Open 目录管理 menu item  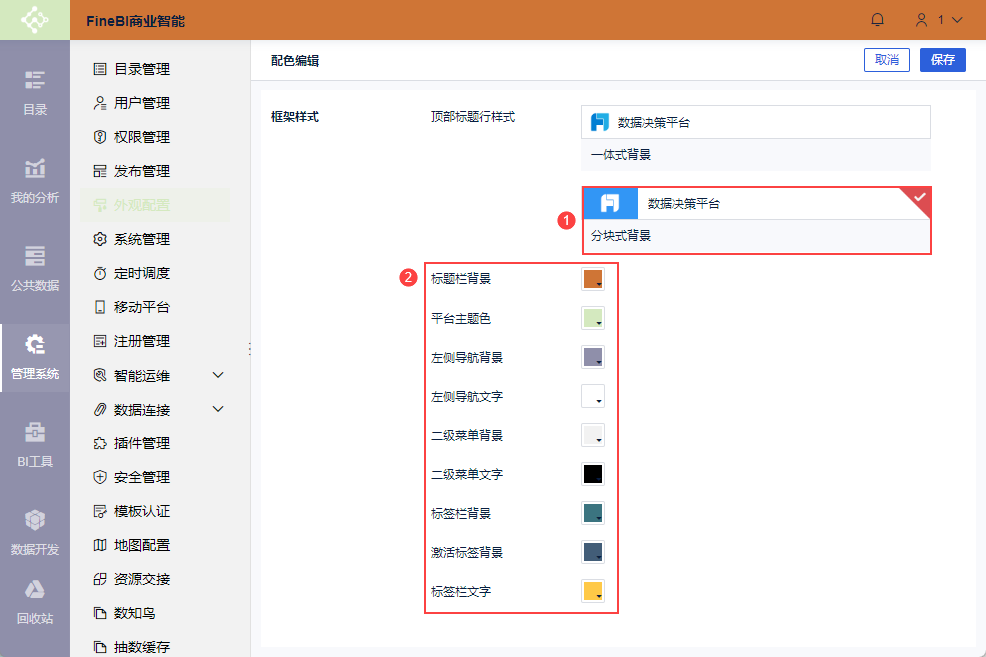point(155,69)
